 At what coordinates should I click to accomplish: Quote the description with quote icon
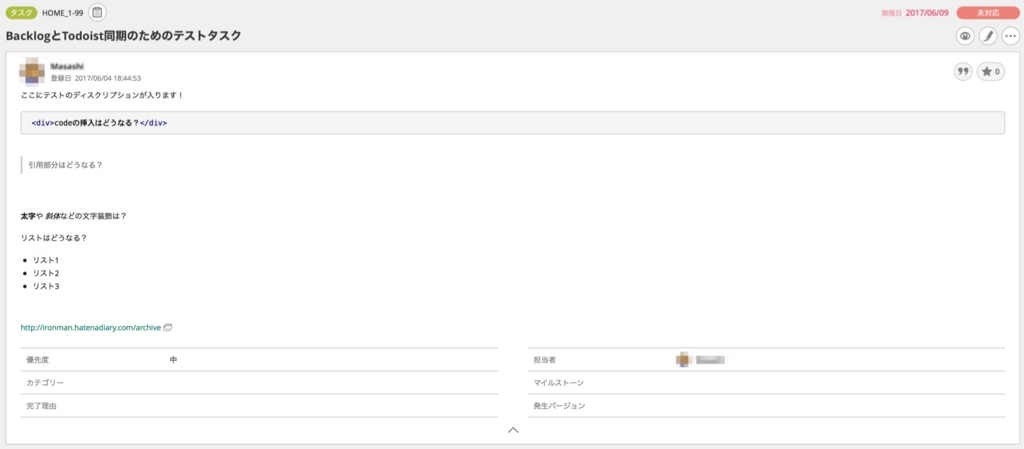[x=963, y=72]
